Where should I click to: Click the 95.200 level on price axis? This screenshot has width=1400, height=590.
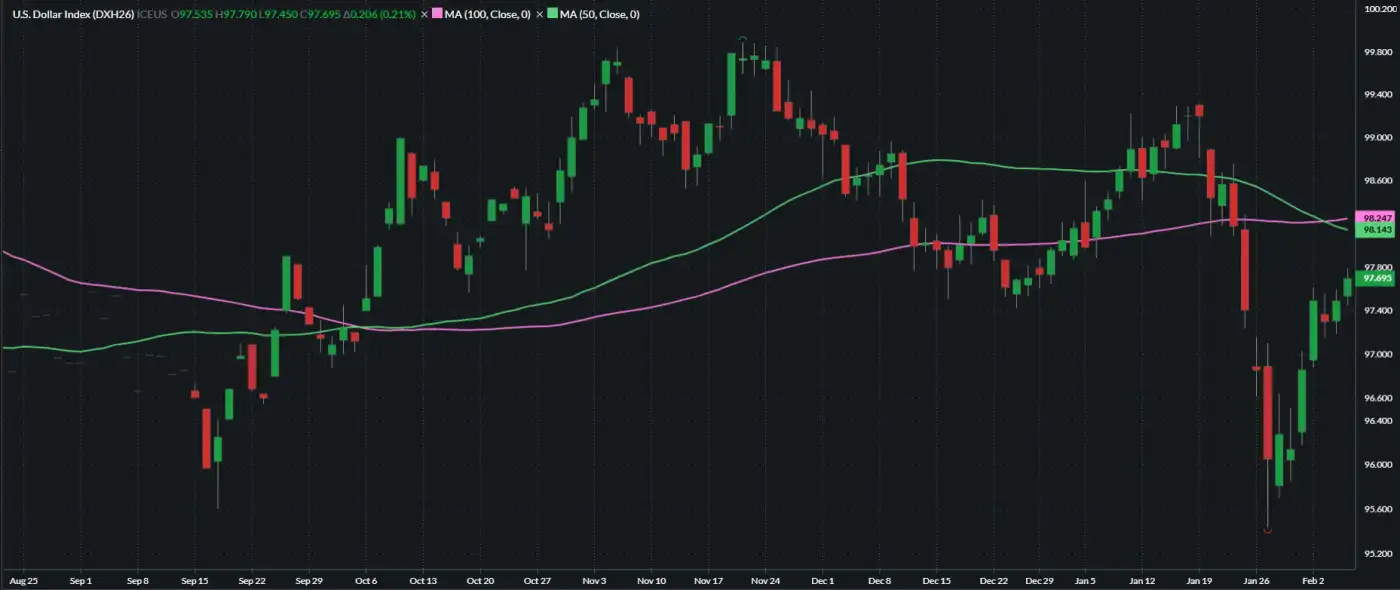[x=1379, y=553]
